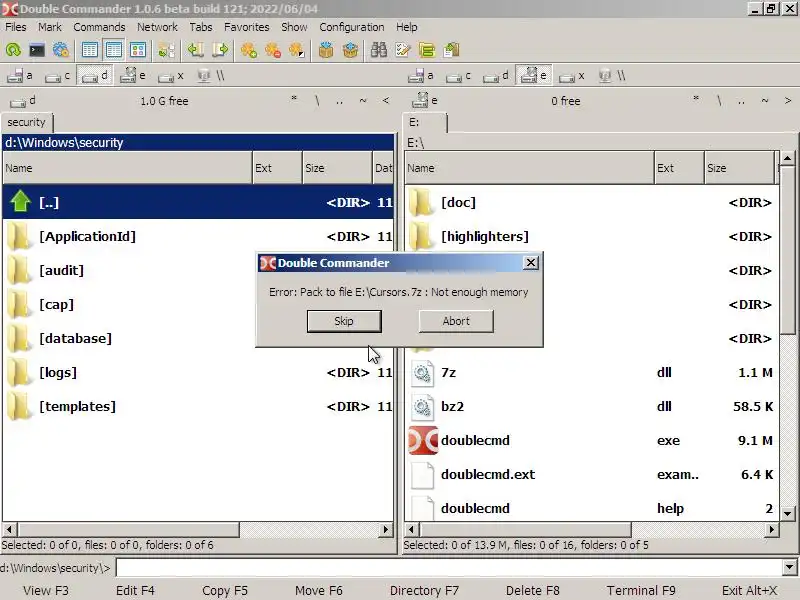
Task: Switch to Thumbnails view toolbar icon
Action: tap(138, 50)
